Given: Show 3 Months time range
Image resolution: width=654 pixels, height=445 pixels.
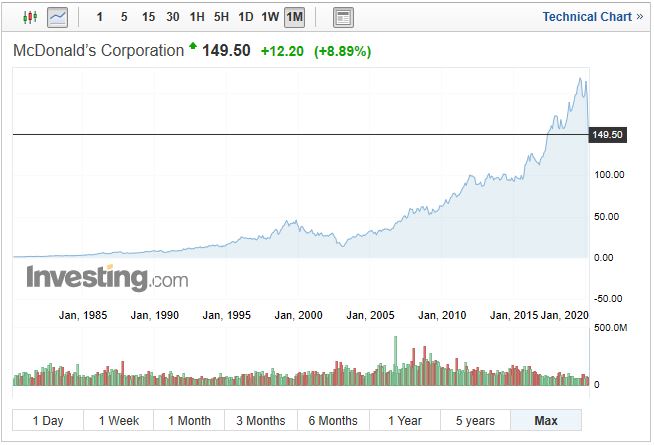Looking at the screenshot, I should (x=261, y=420).
